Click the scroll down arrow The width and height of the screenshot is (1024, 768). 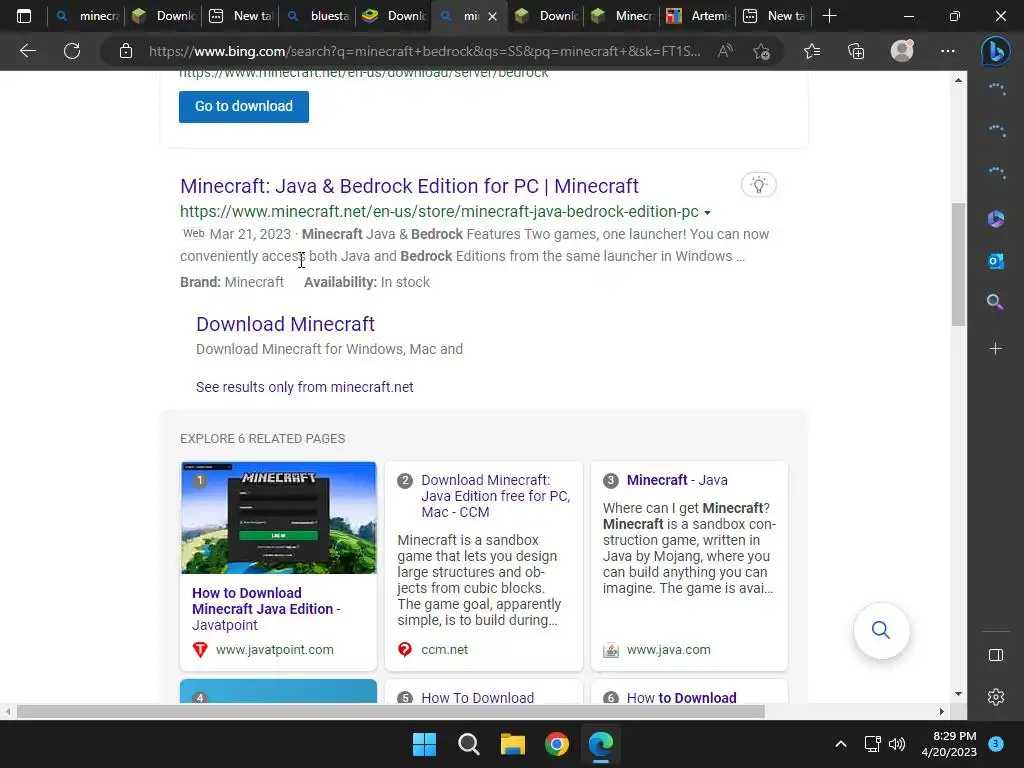click(958, 694)
